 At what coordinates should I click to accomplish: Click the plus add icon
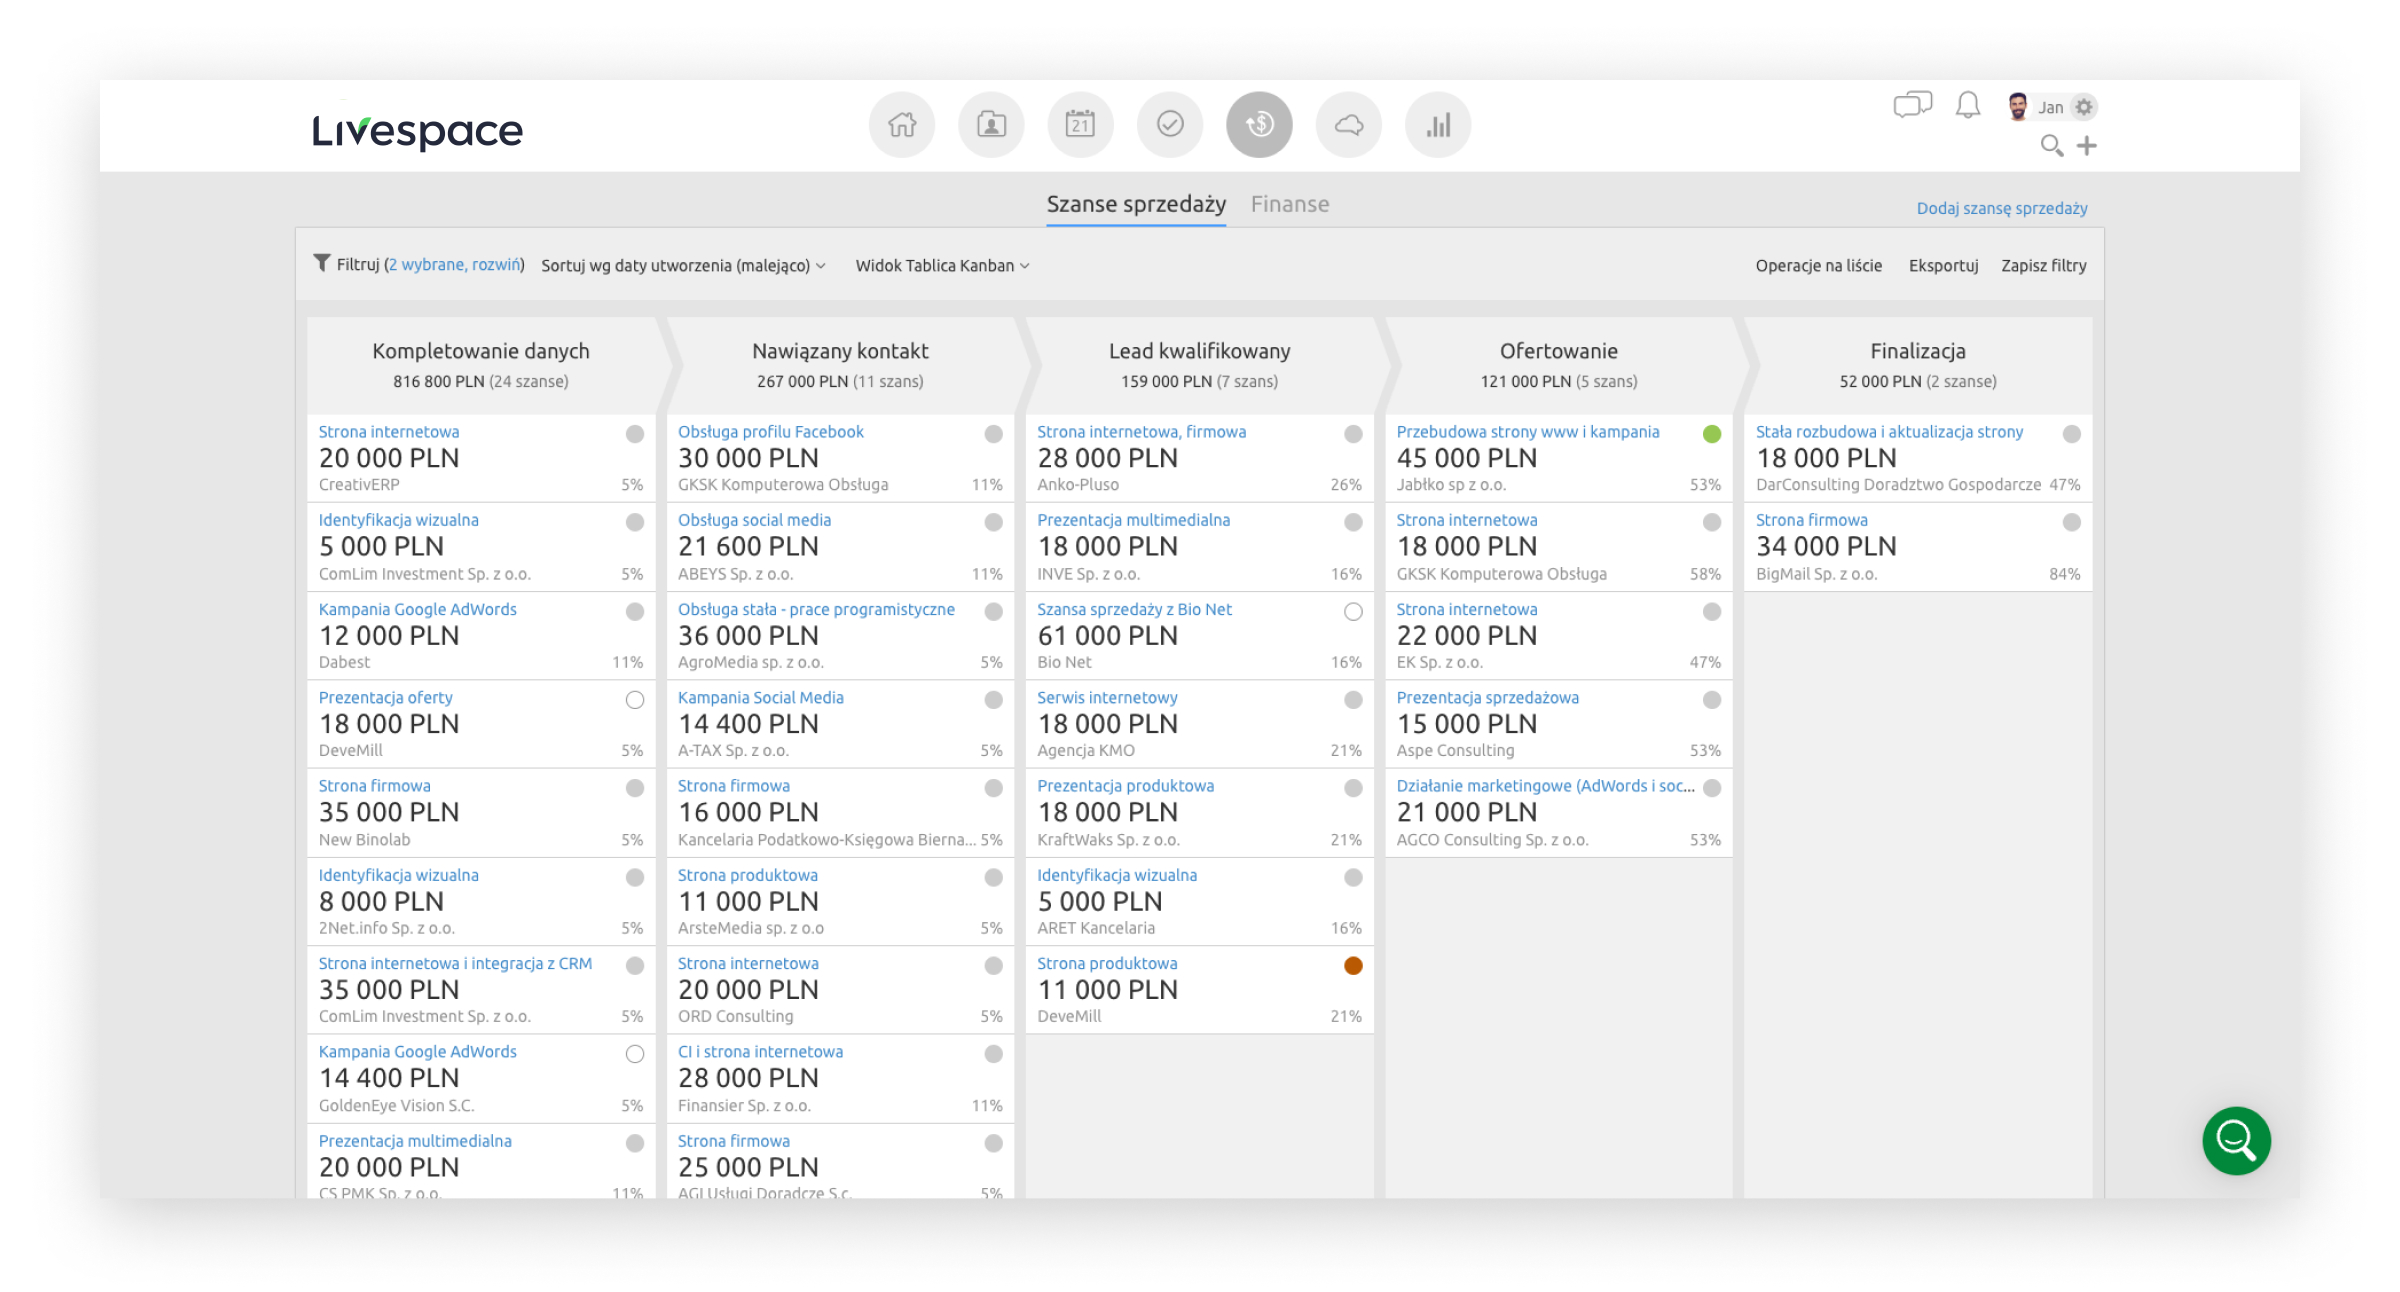2087,146
